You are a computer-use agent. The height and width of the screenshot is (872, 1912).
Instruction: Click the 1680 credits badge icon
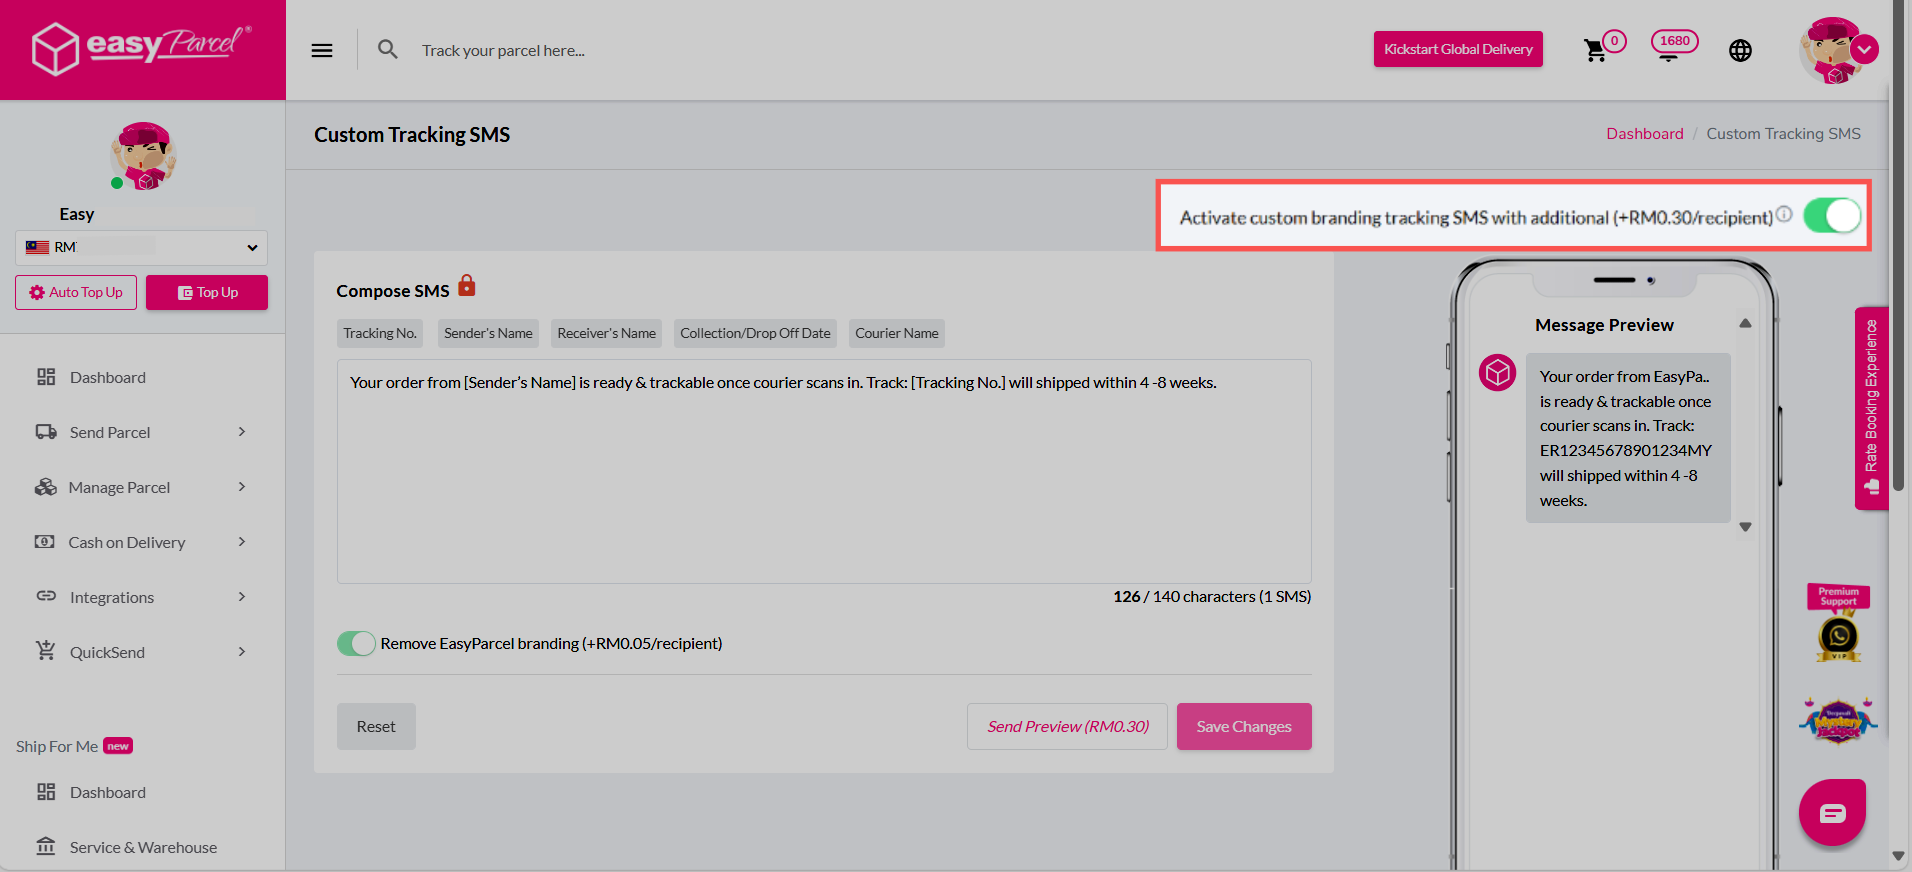[x=1674, y=44]
